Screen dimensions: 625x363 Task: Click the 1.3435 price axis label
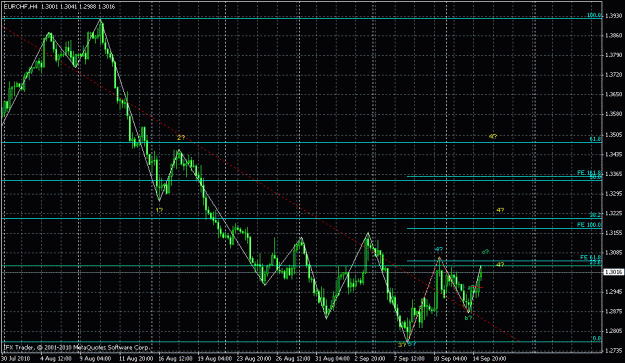coord(613,154)
